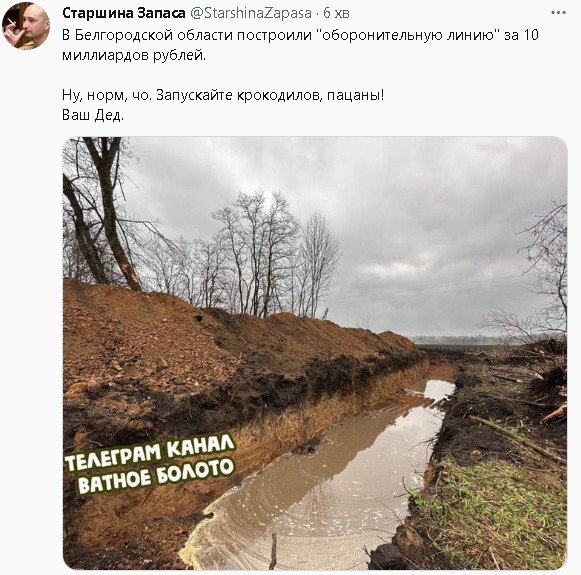Screen dimensions: 581x575
Task: Open the three-dots more options menu
Action: tap(558, 13)
